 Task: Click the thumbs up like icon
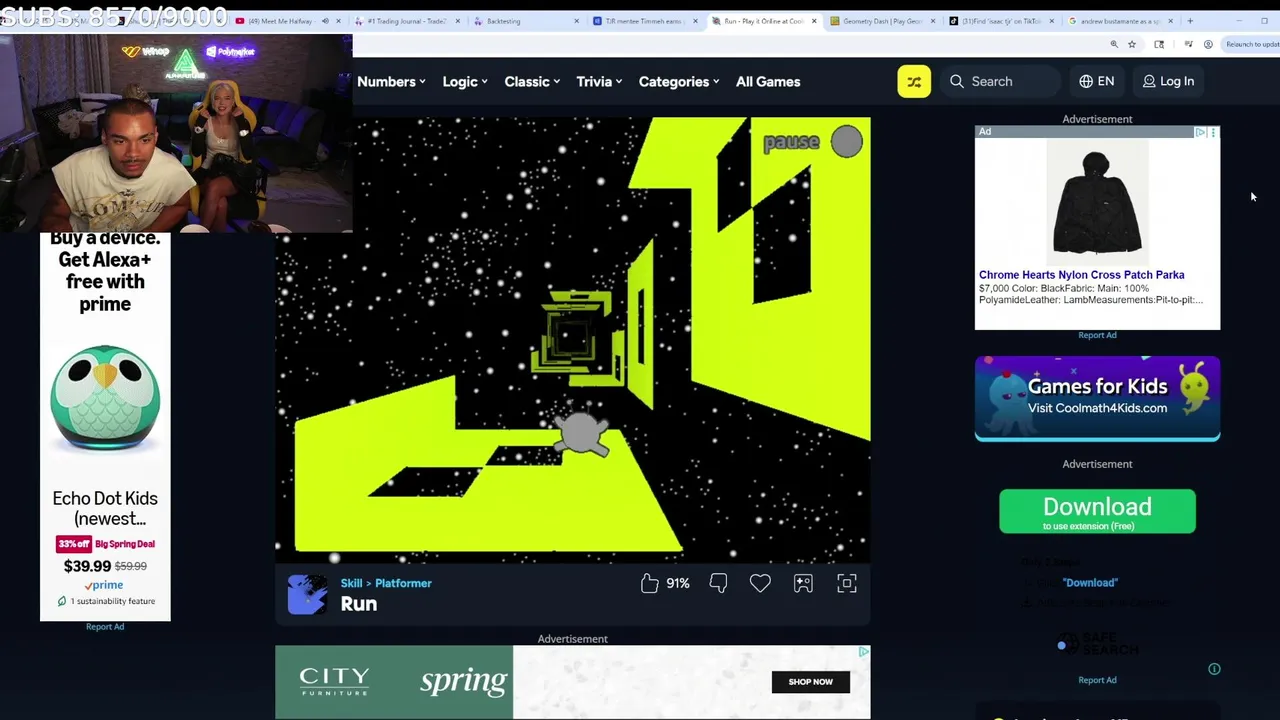click(x=650, y=583)
